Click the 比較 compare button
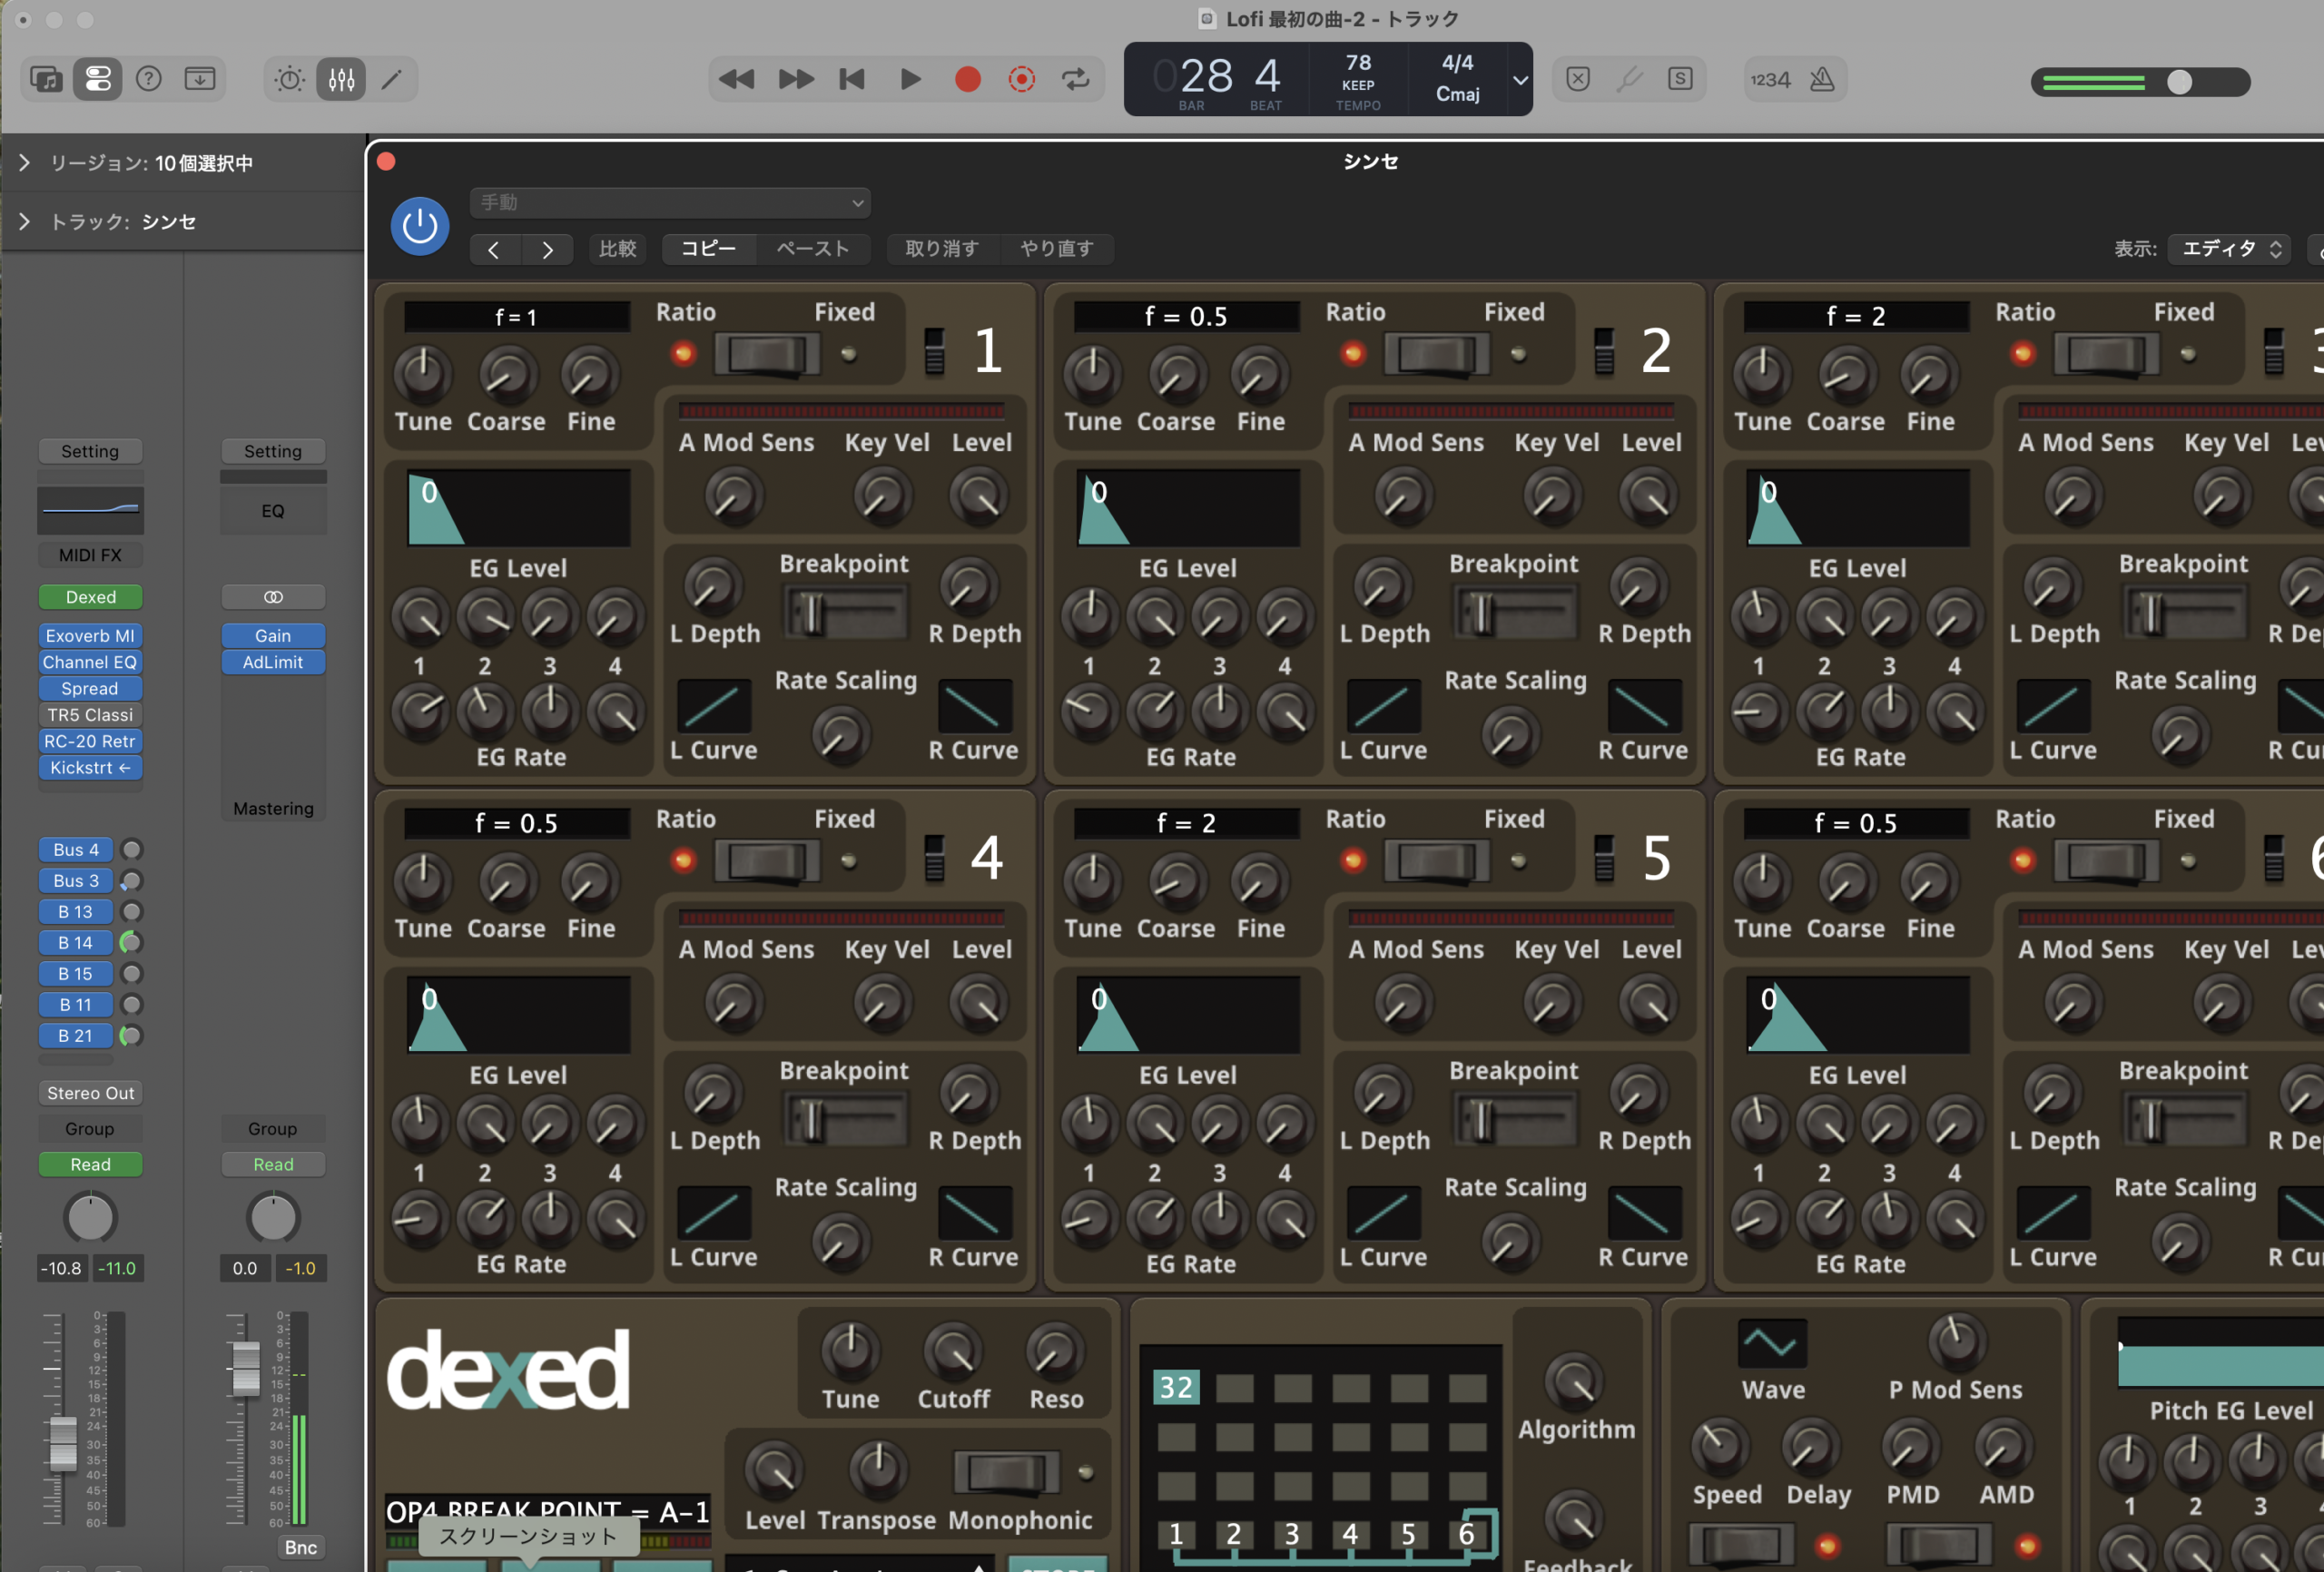 617,248
